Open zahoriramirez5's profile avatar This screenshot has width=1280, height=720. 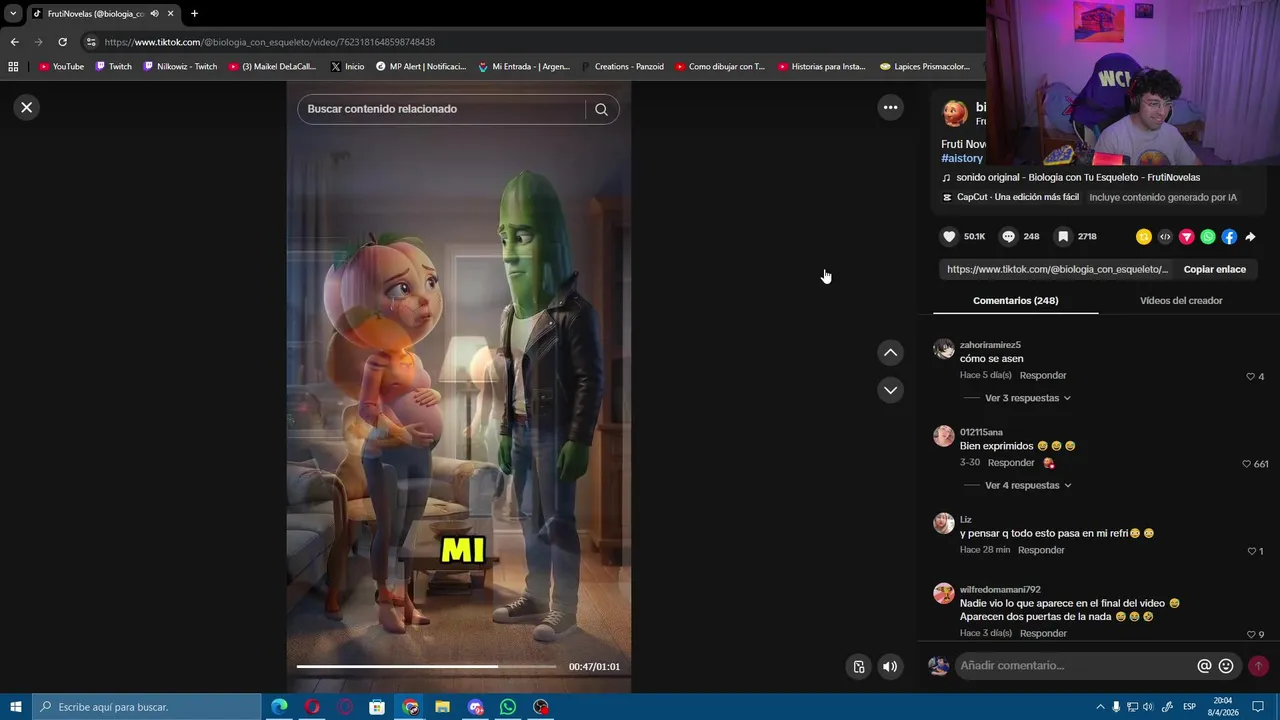[x=943, y=349]
